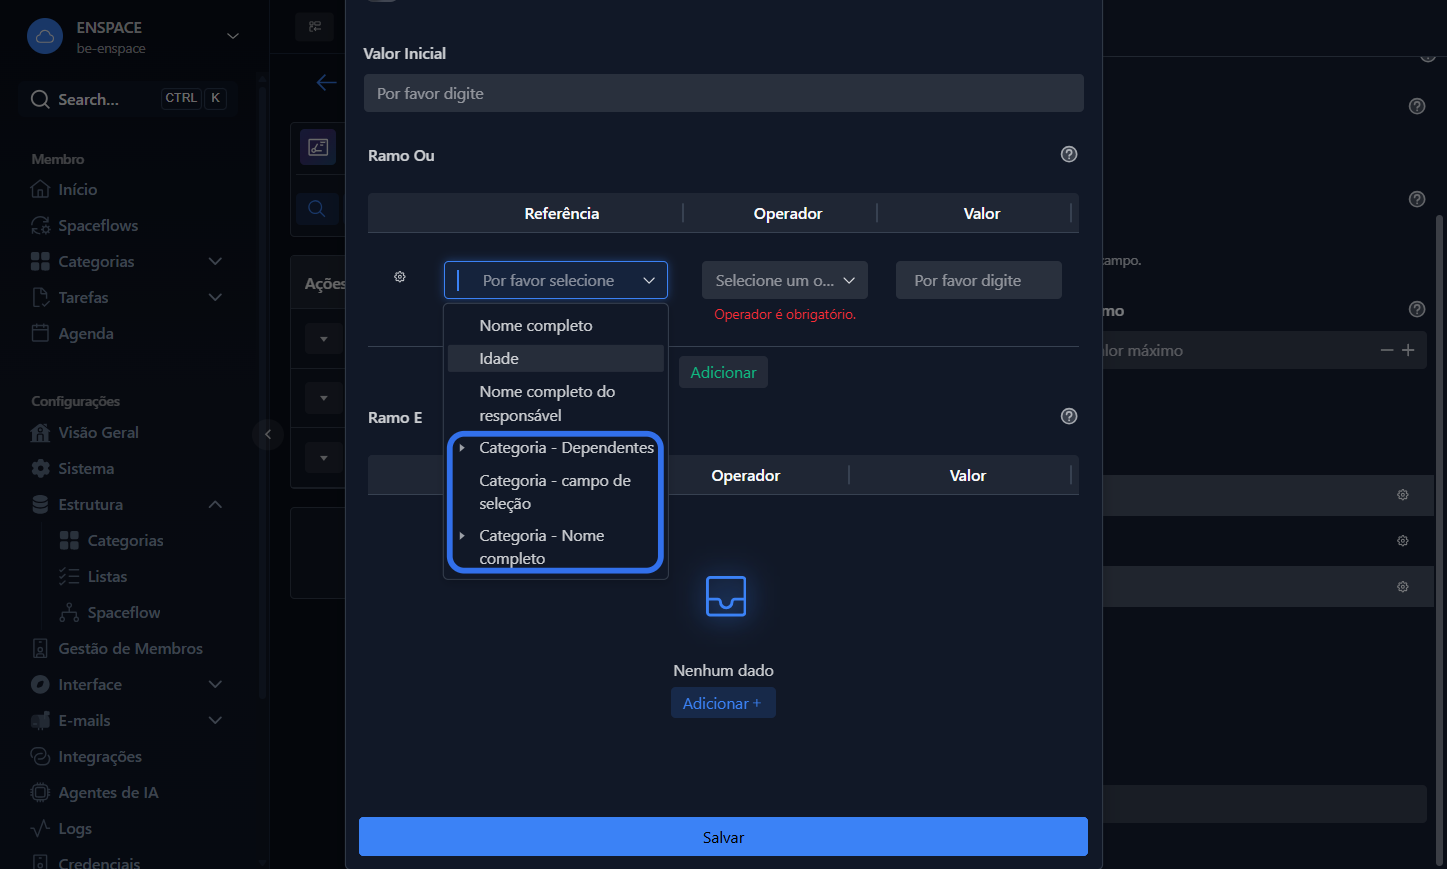This screenshot has height=869, width=1447.
Task: Choose 'Categoria - campo de seleção' option
Action: pos(556,492)
